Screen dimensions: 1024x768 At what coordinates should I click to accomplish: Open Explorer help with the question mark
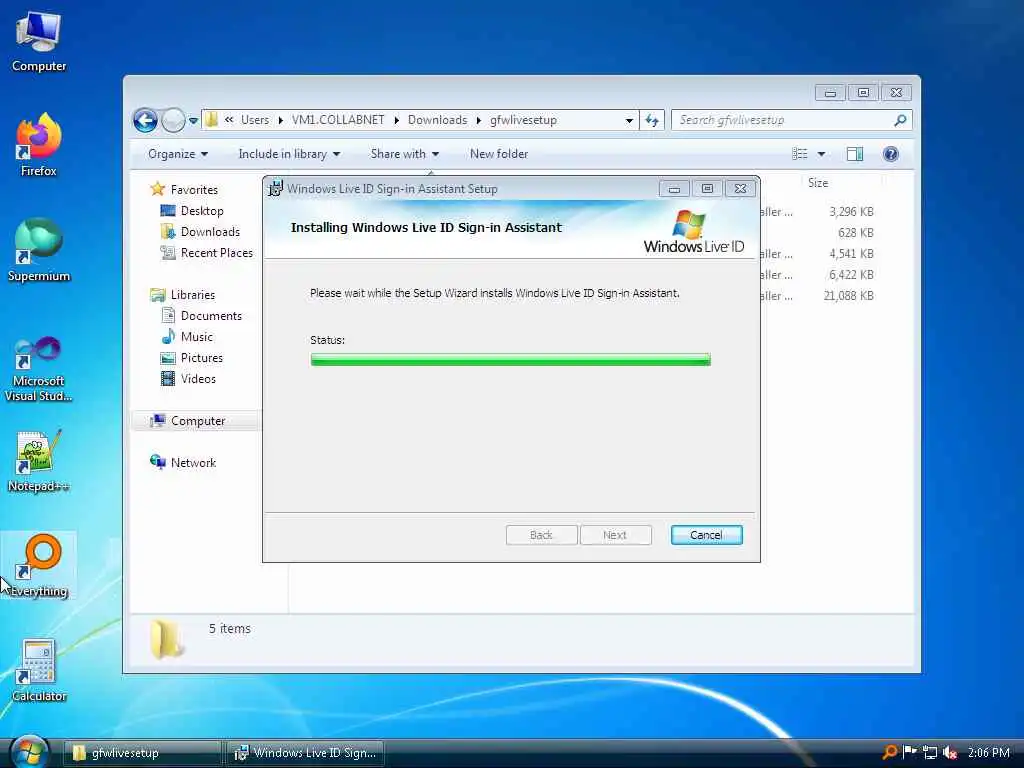click(891, 154)
